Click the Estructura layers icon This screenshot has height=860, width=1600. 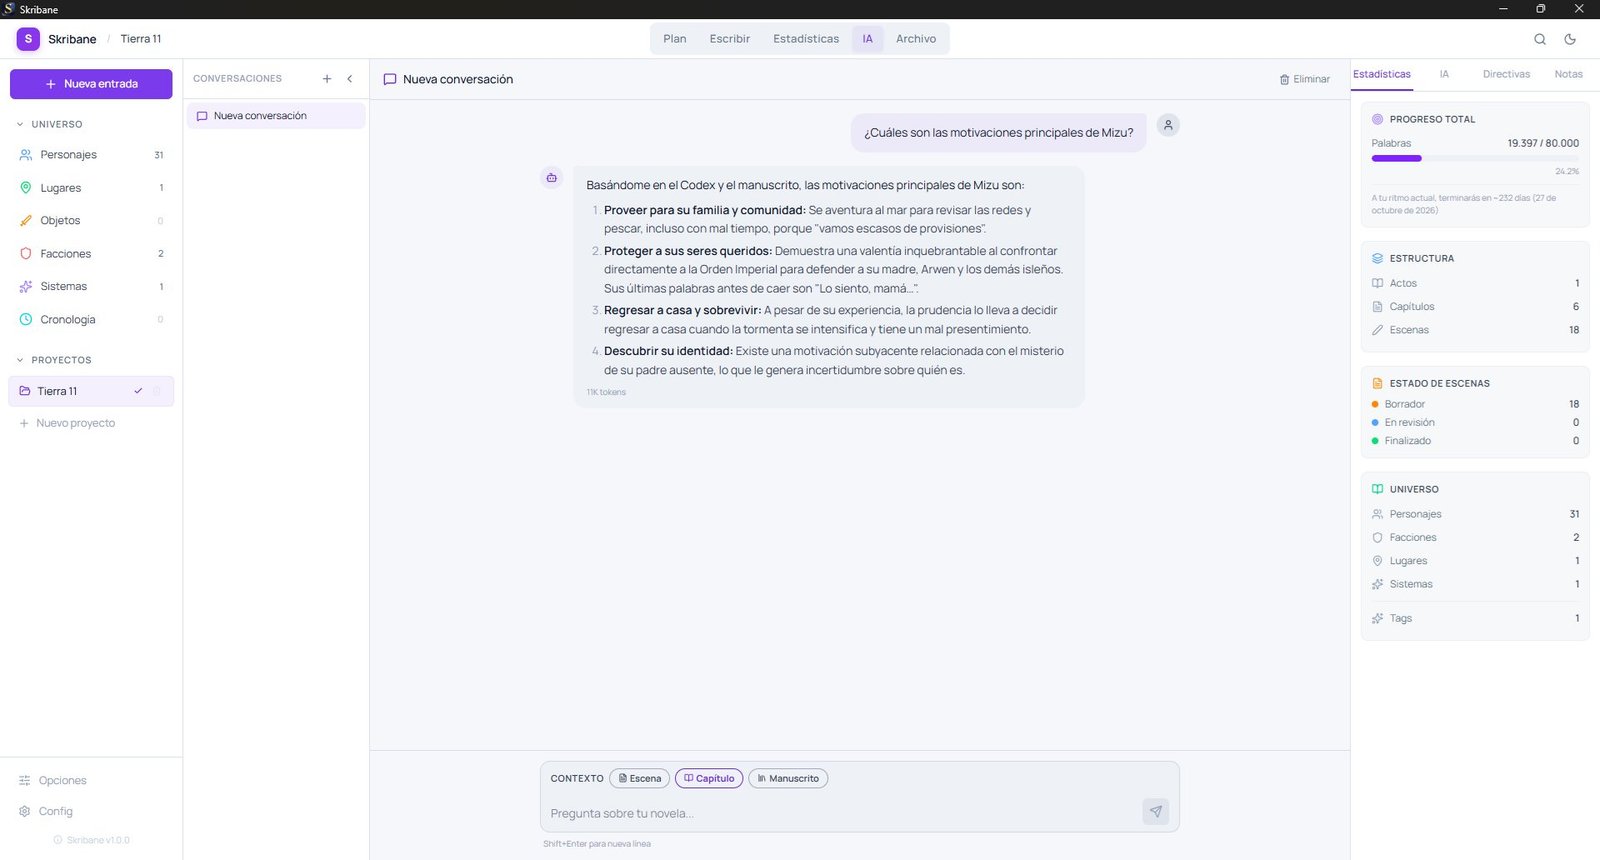coord(1378,258)
